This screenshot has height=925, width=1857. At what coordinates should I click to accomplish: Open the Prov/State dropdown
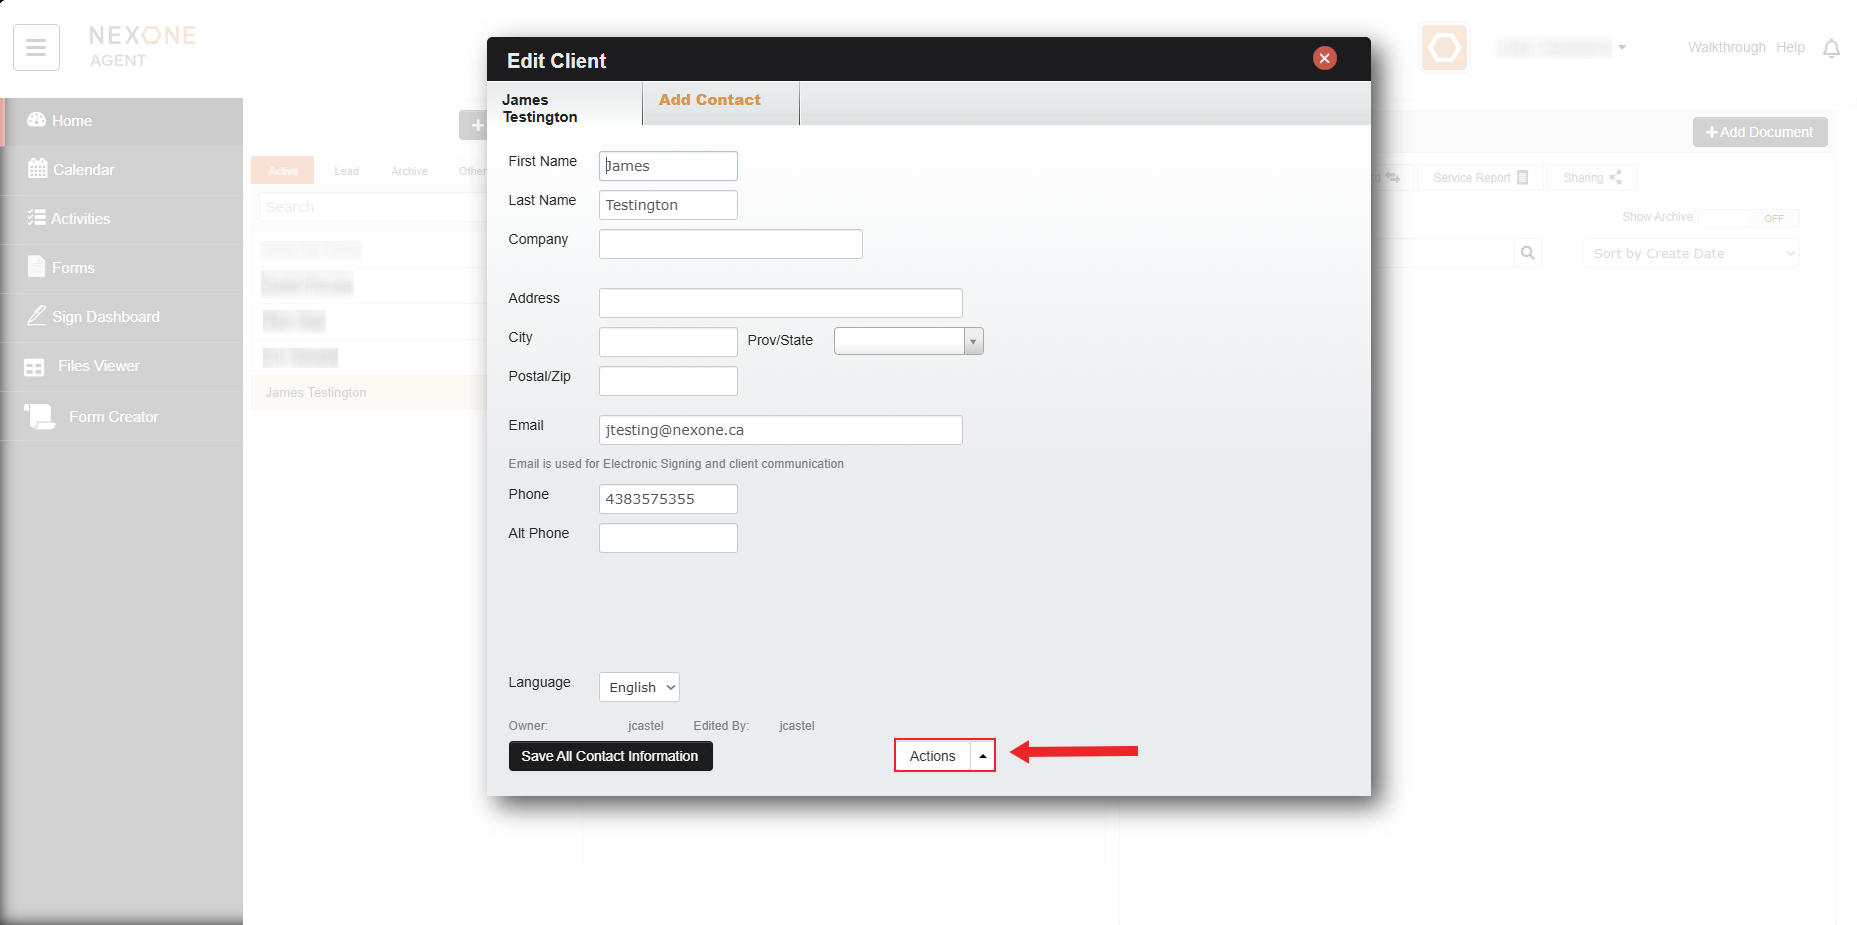pos(972,342)
